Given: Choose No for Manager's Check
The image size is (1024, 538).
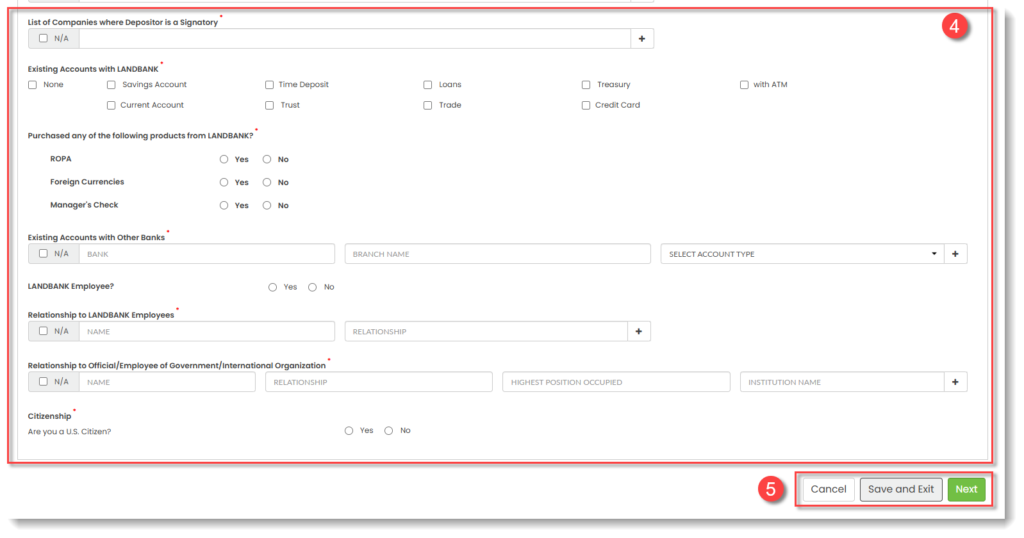Looking at the screenshot, I should point(266,206).
